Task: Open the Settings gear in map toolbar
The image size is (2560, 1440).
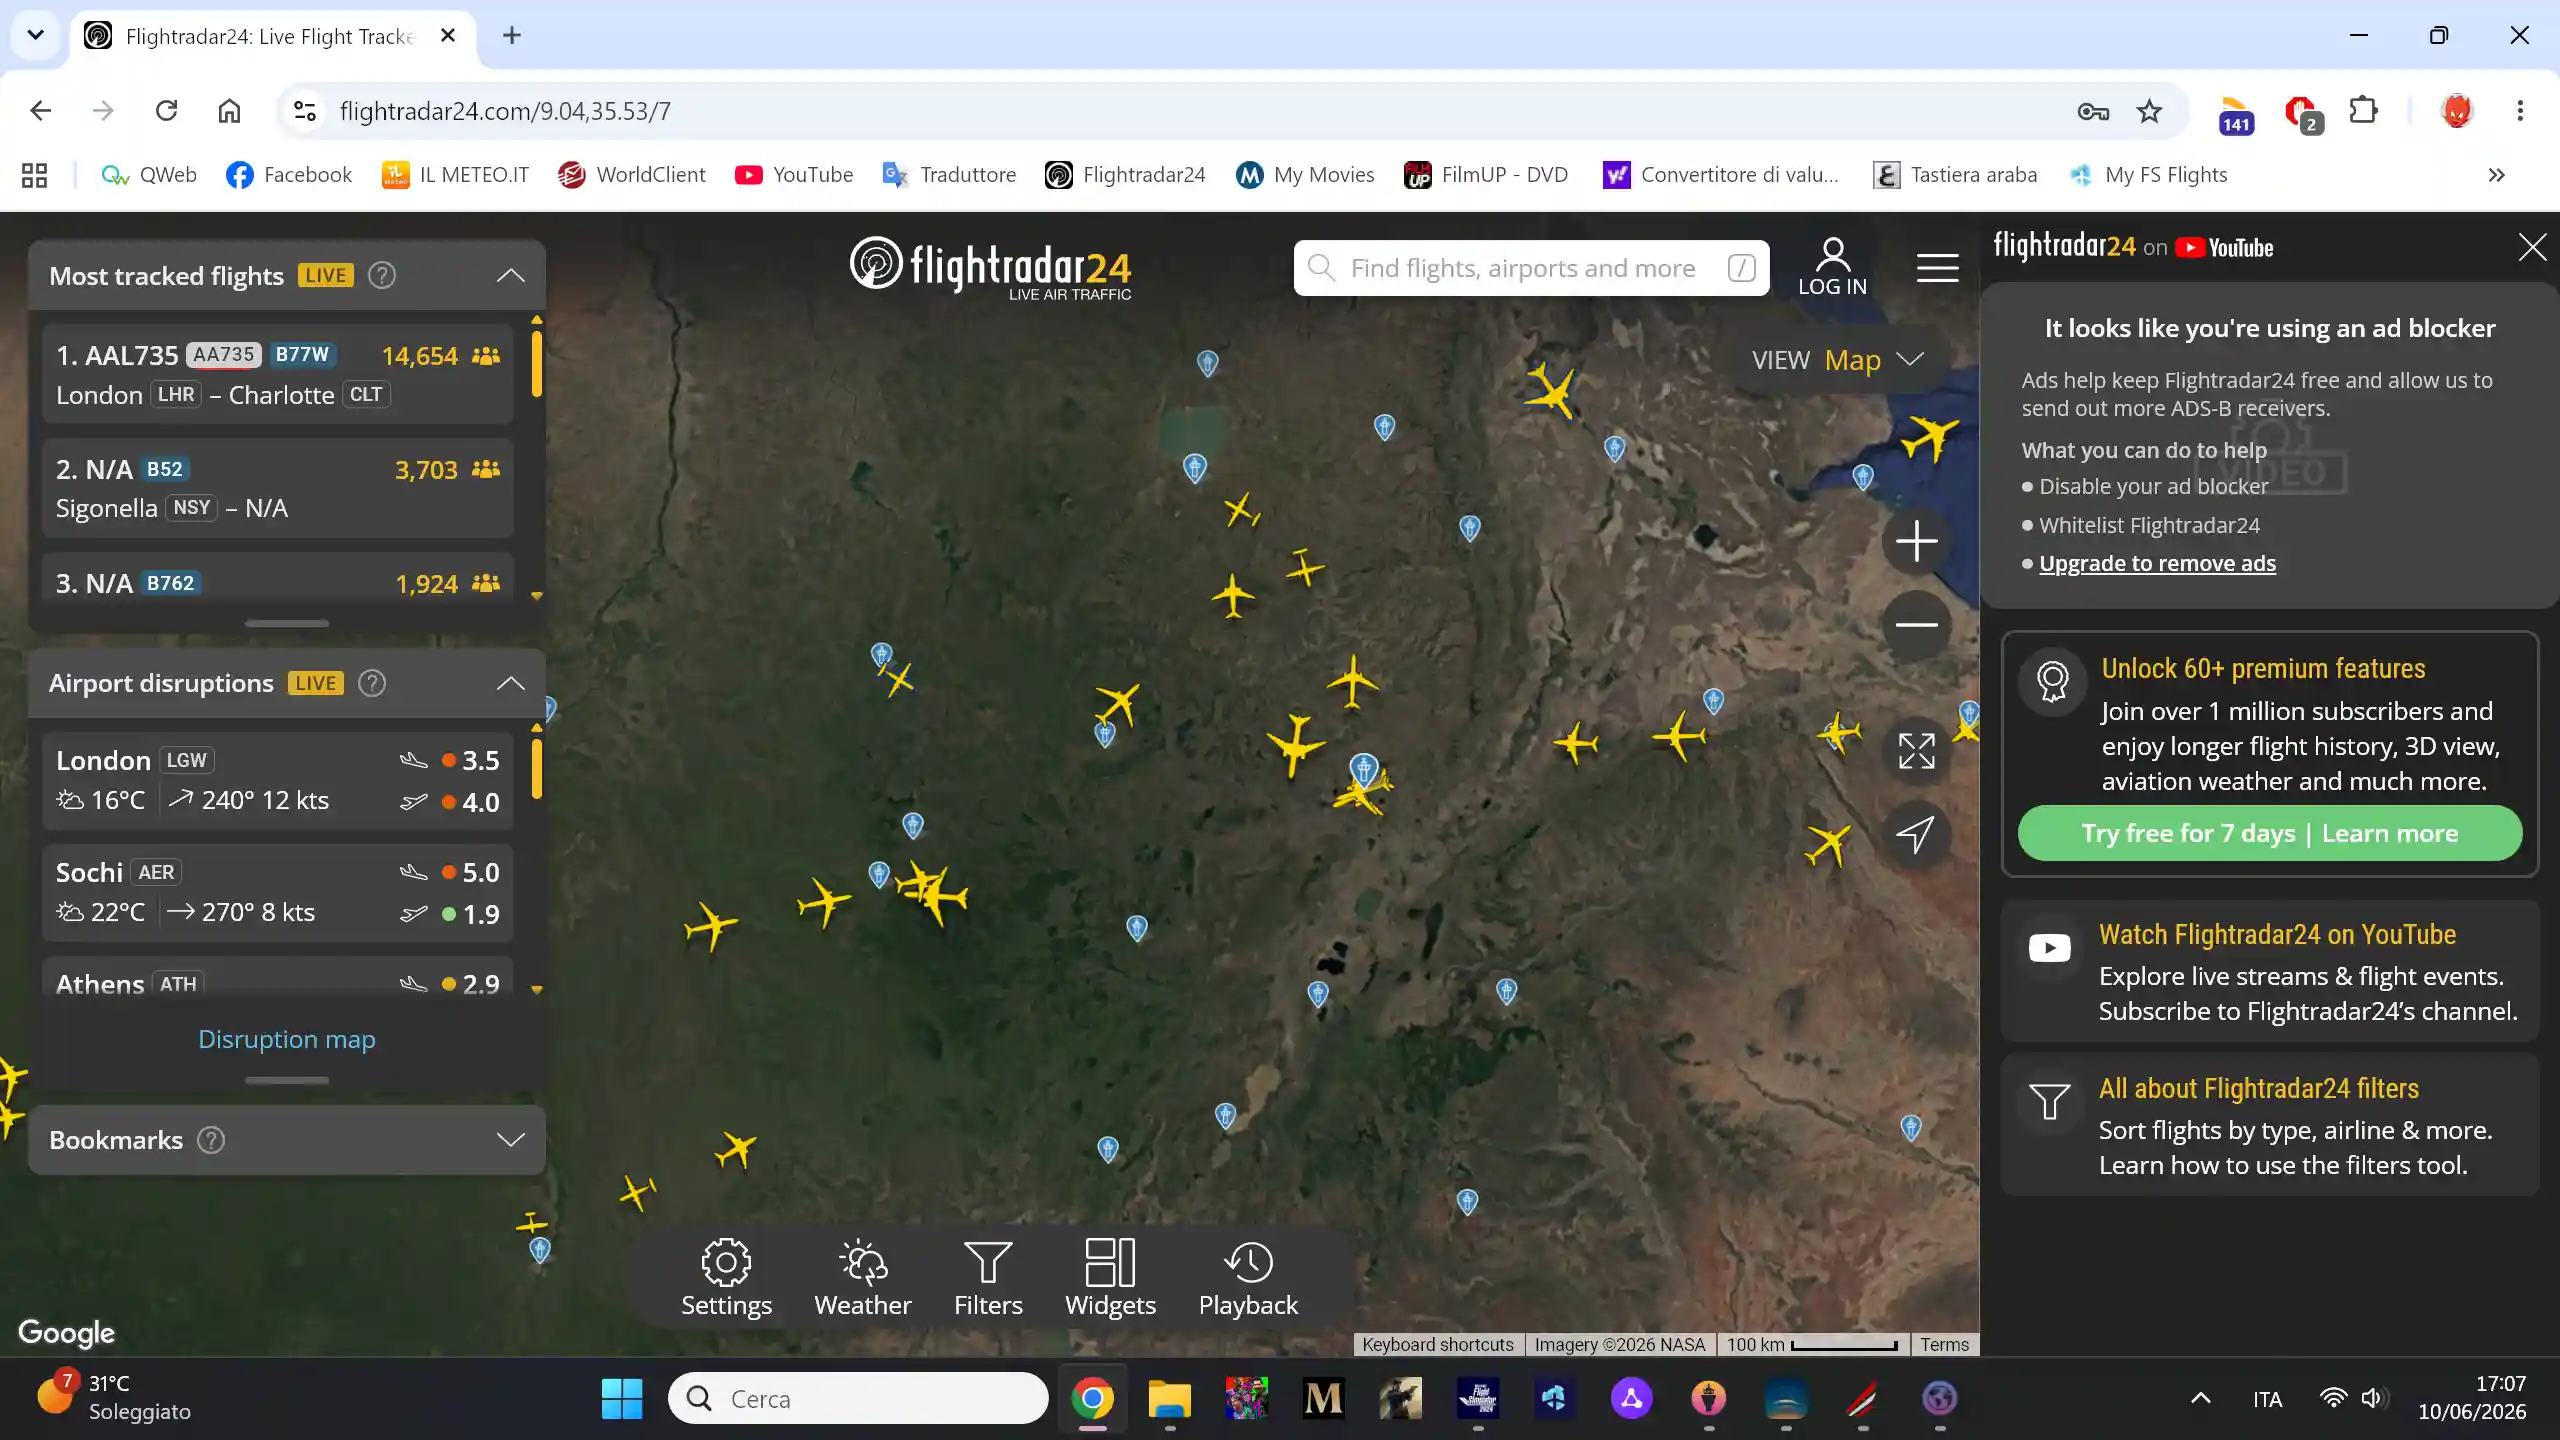Action: (726, 1278)
